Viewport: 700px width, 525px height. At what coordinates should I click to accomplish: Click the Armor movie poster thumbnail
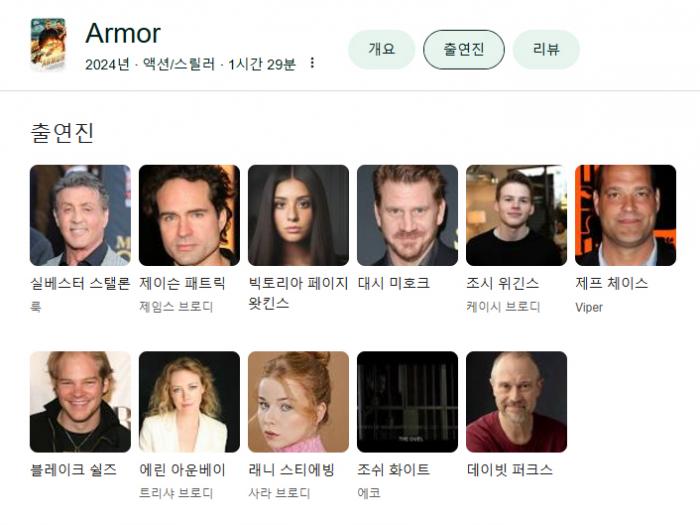48,44
